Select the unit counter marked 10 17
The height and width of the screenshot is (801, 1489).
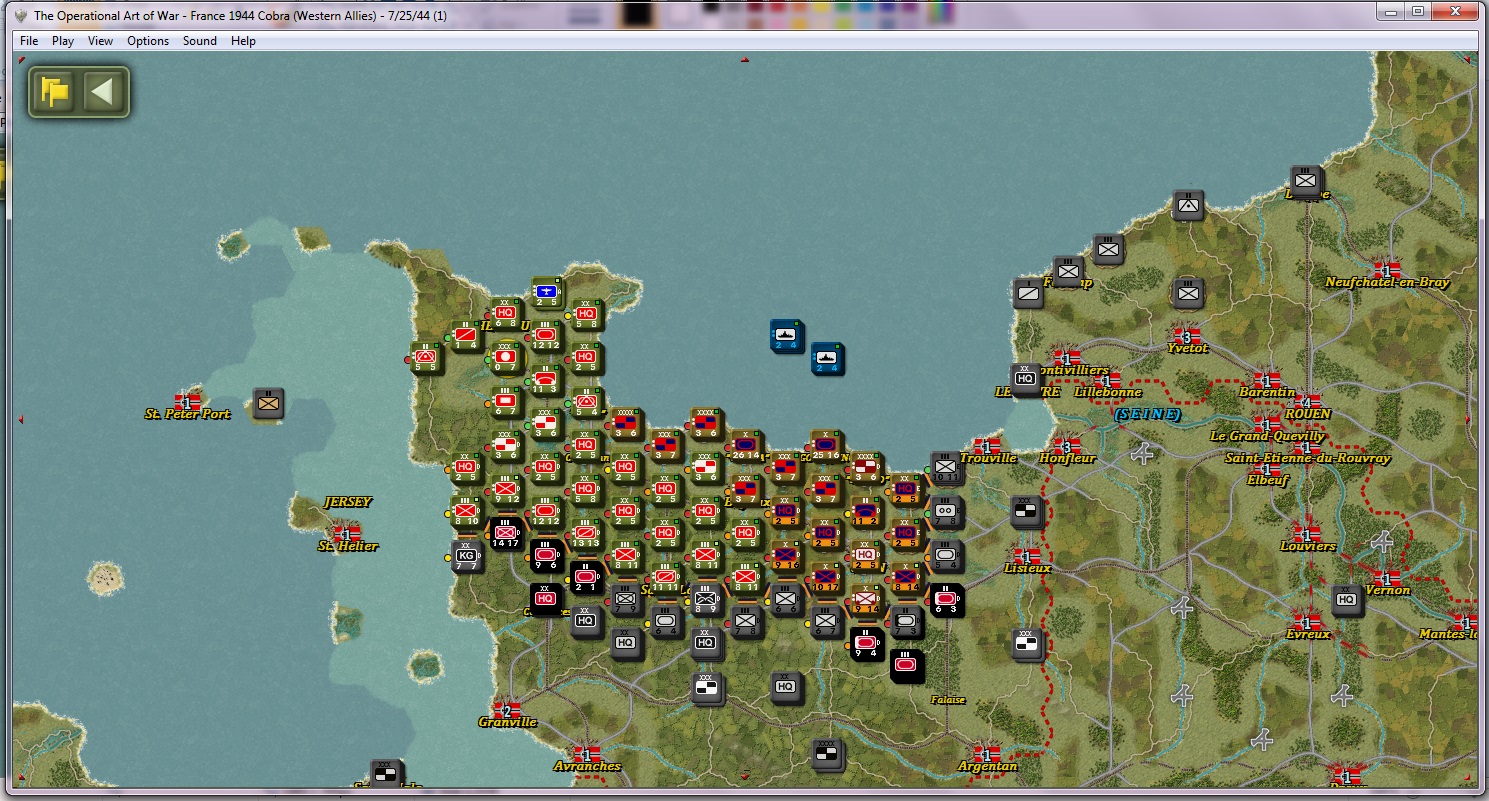click(x=826, y=577)
